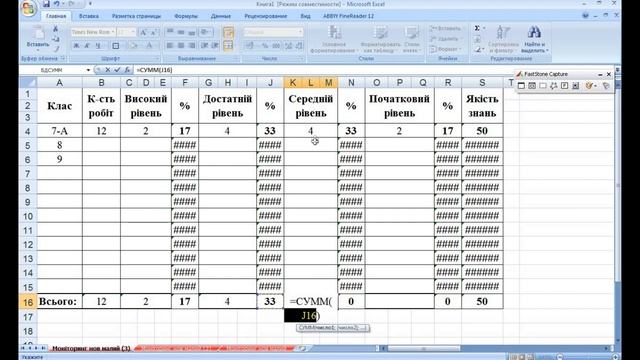
Task: Open the round Office button menu
Action: [29, 8]
